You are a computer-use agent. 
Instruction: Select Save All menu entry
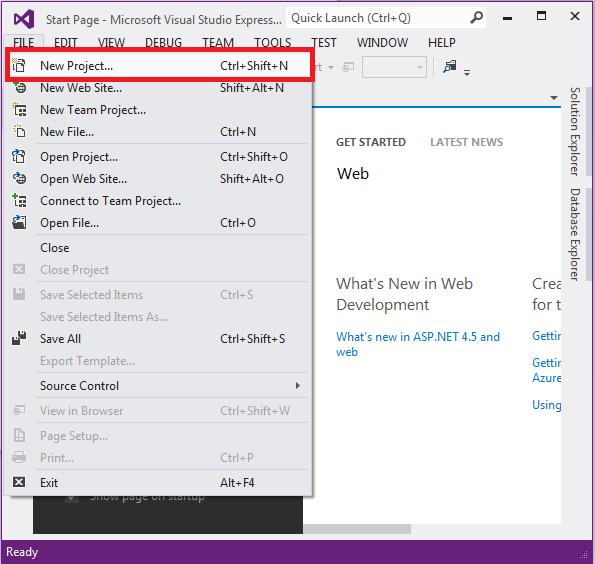[x=159, y=339]
